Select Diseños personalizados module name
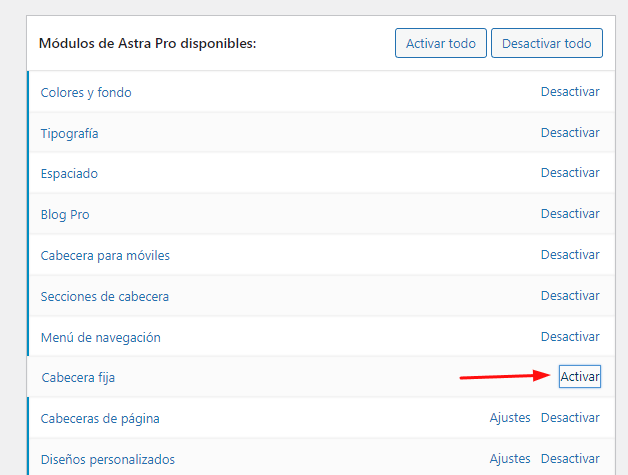This screenshot has width=628, height=475. (108, 459)
